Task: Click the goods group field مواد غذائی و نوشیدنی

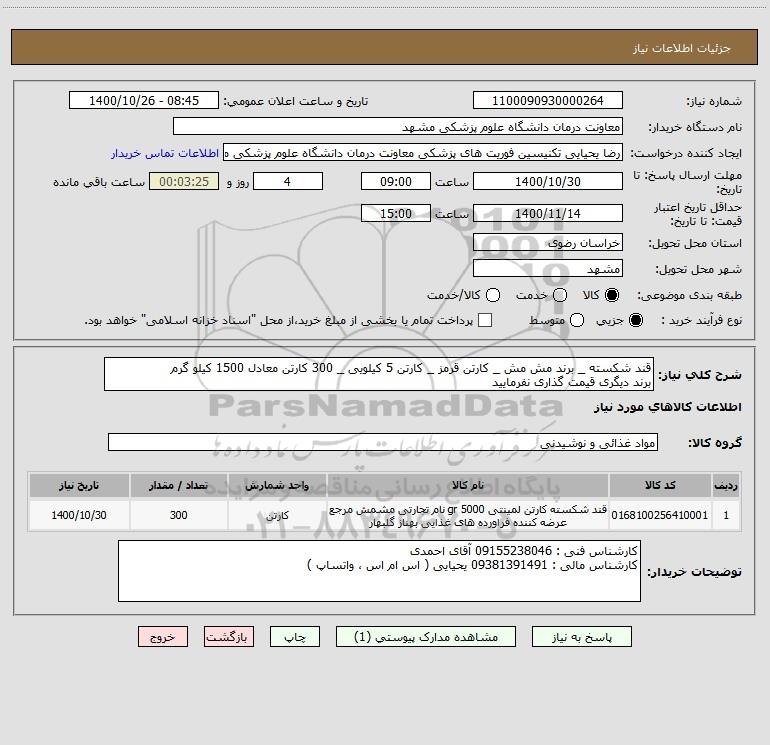Action: point(383,442)
